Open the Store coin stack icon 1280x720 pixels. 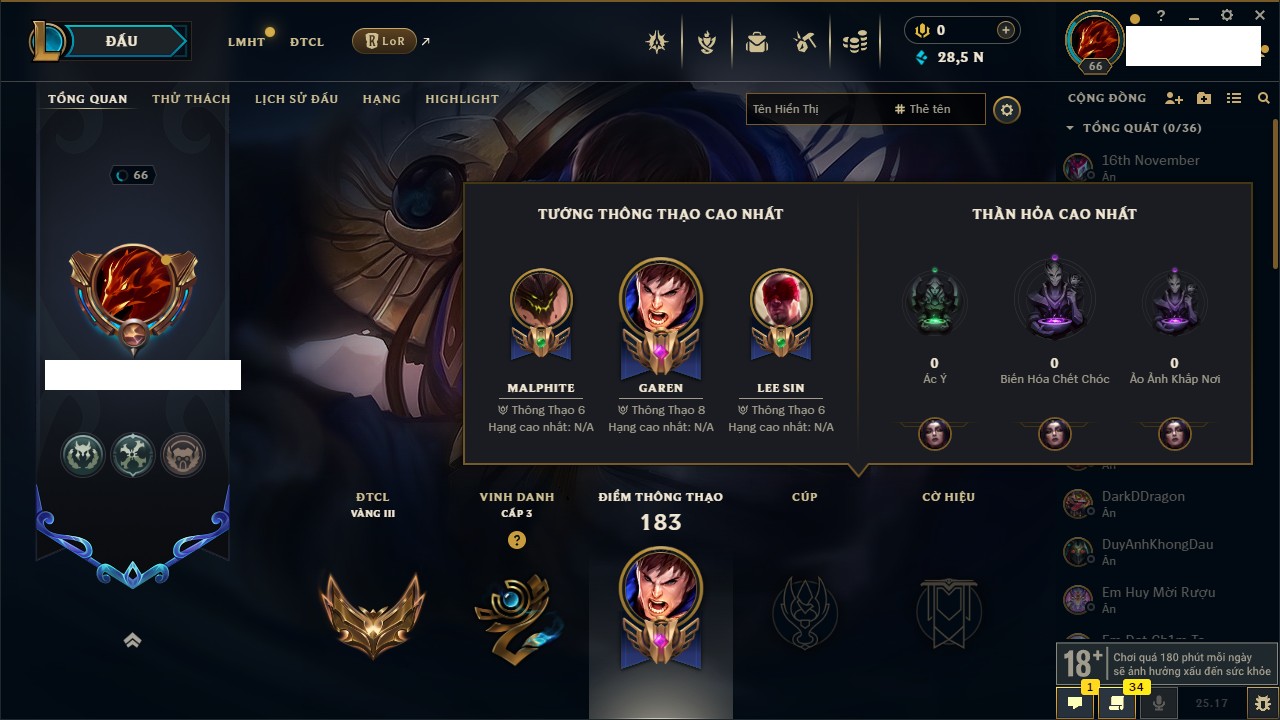(854, 42)
